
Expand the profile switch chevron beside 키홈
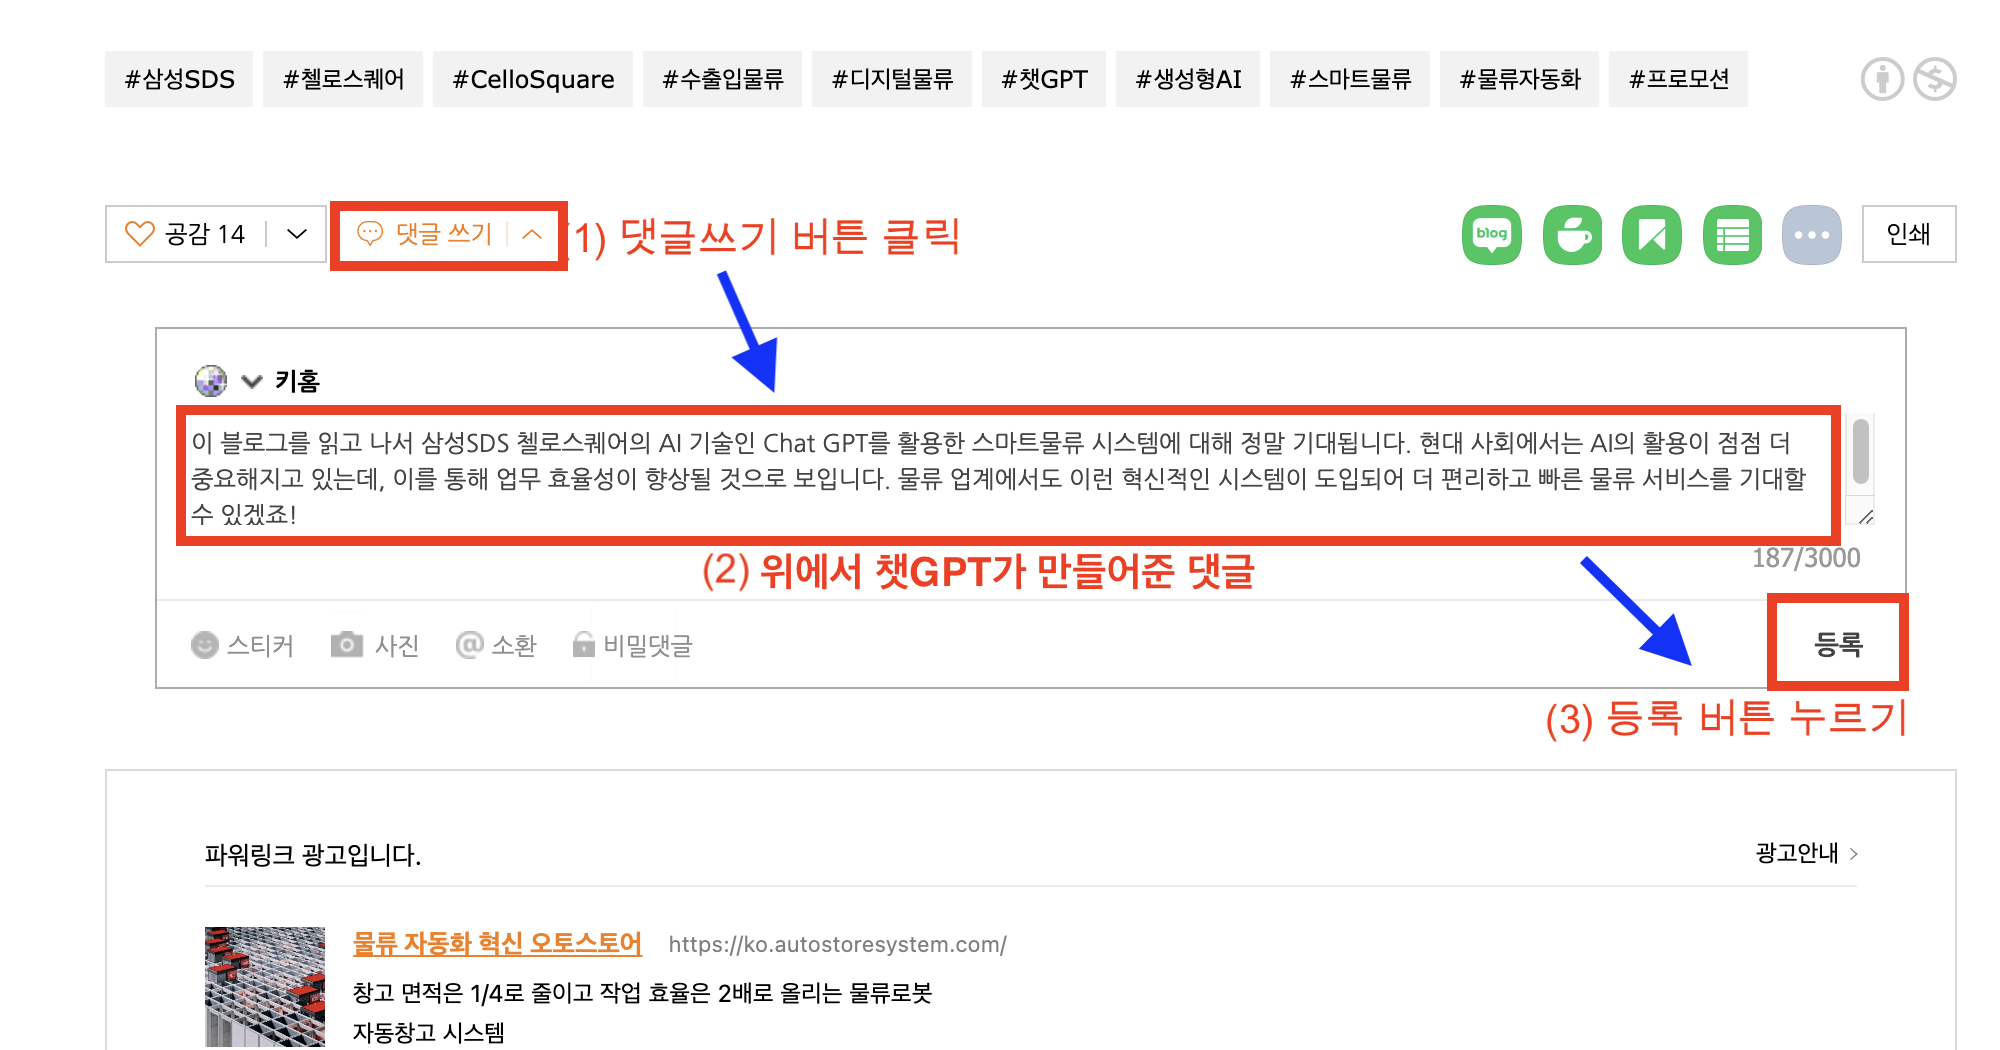[252, 381]
